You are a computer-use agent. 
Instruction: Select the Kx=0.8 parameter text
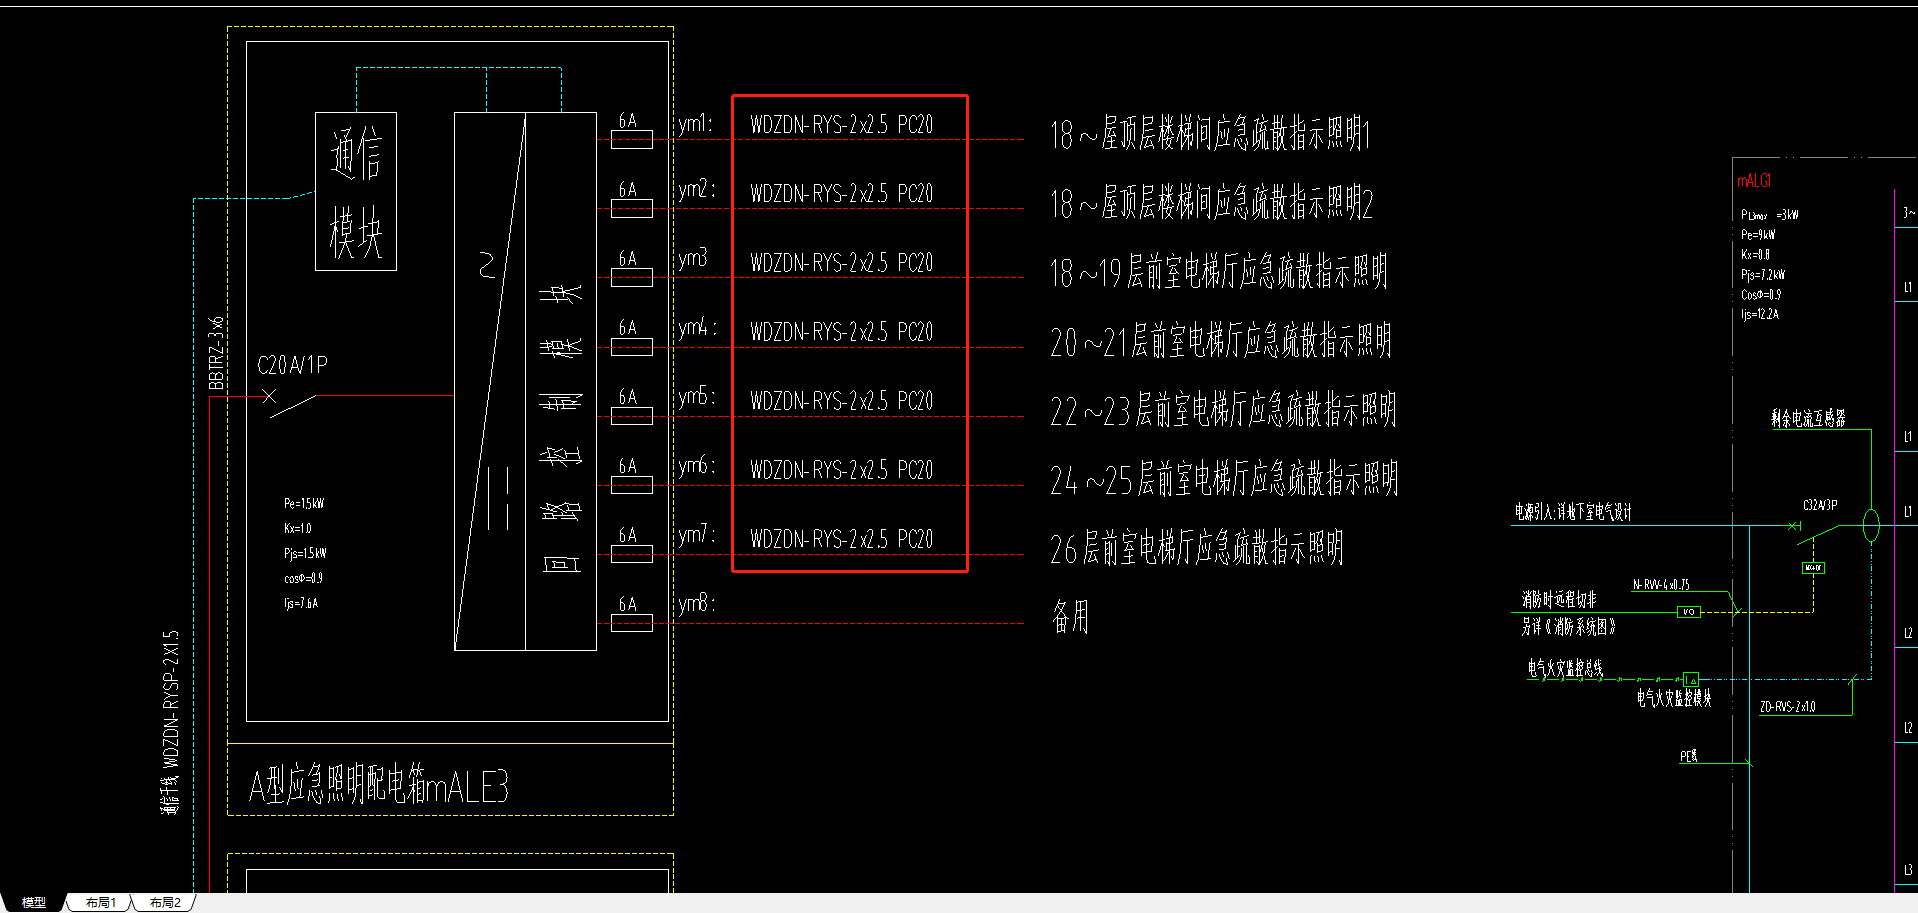coord(1755,255)
